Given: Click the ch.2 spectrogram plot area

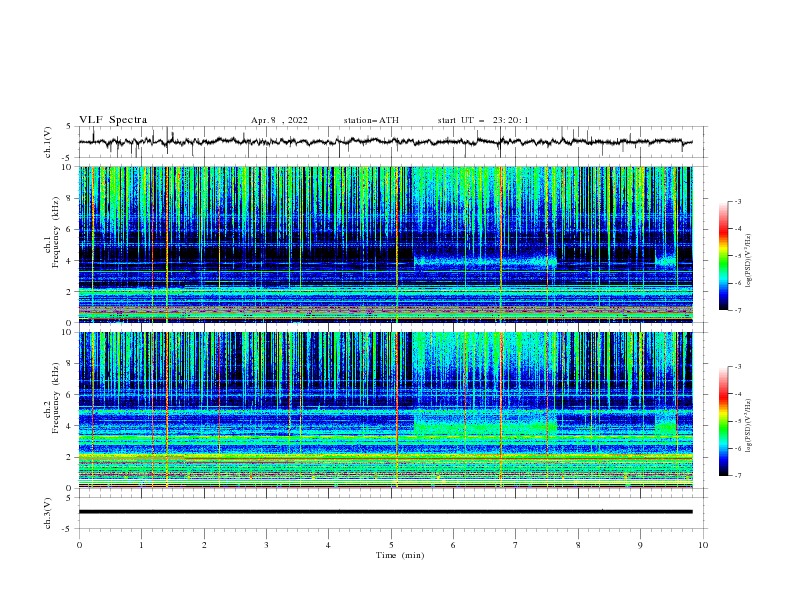Looking at the screenshot, I should click(x=385, y=410).
